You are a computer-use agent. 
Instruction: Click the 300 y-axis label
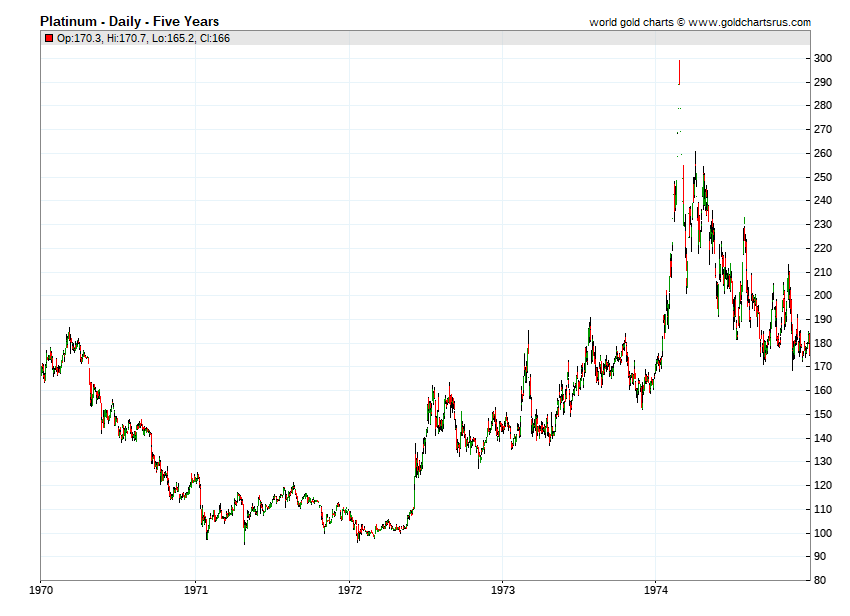(x=823, y=59)
